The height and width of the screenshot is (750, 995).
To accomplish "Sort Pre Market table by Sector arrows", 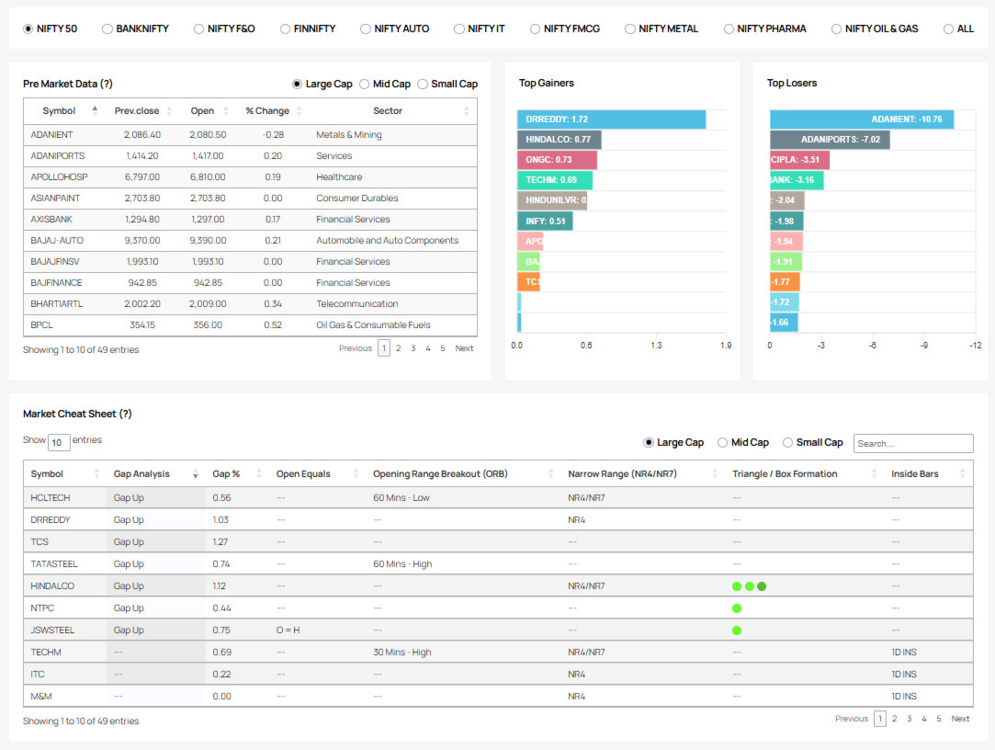I will (x=466, y=111).
